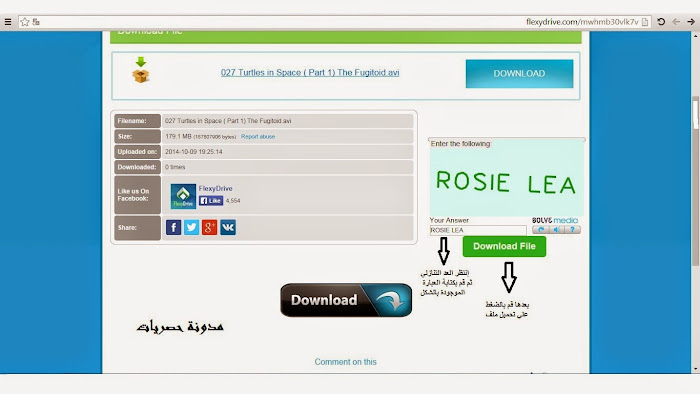The width and height of the screenshot is (700, 394).
Task: Reload the page with refresh icon
Action: point(661,21)
